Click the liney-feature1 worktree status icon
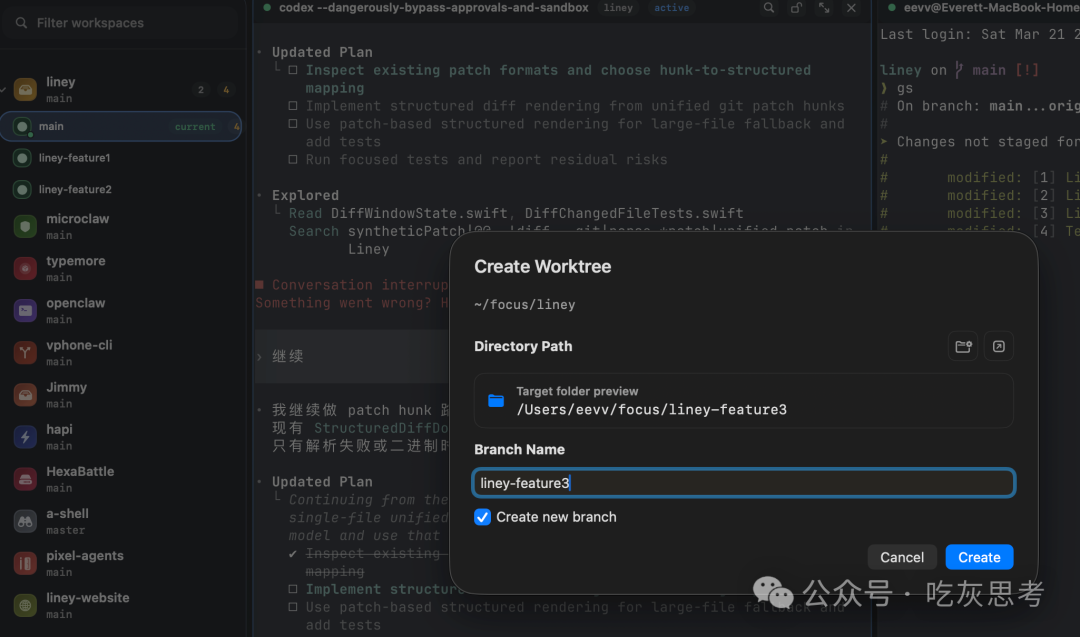Screen dimensions: 1080x637 22,158
